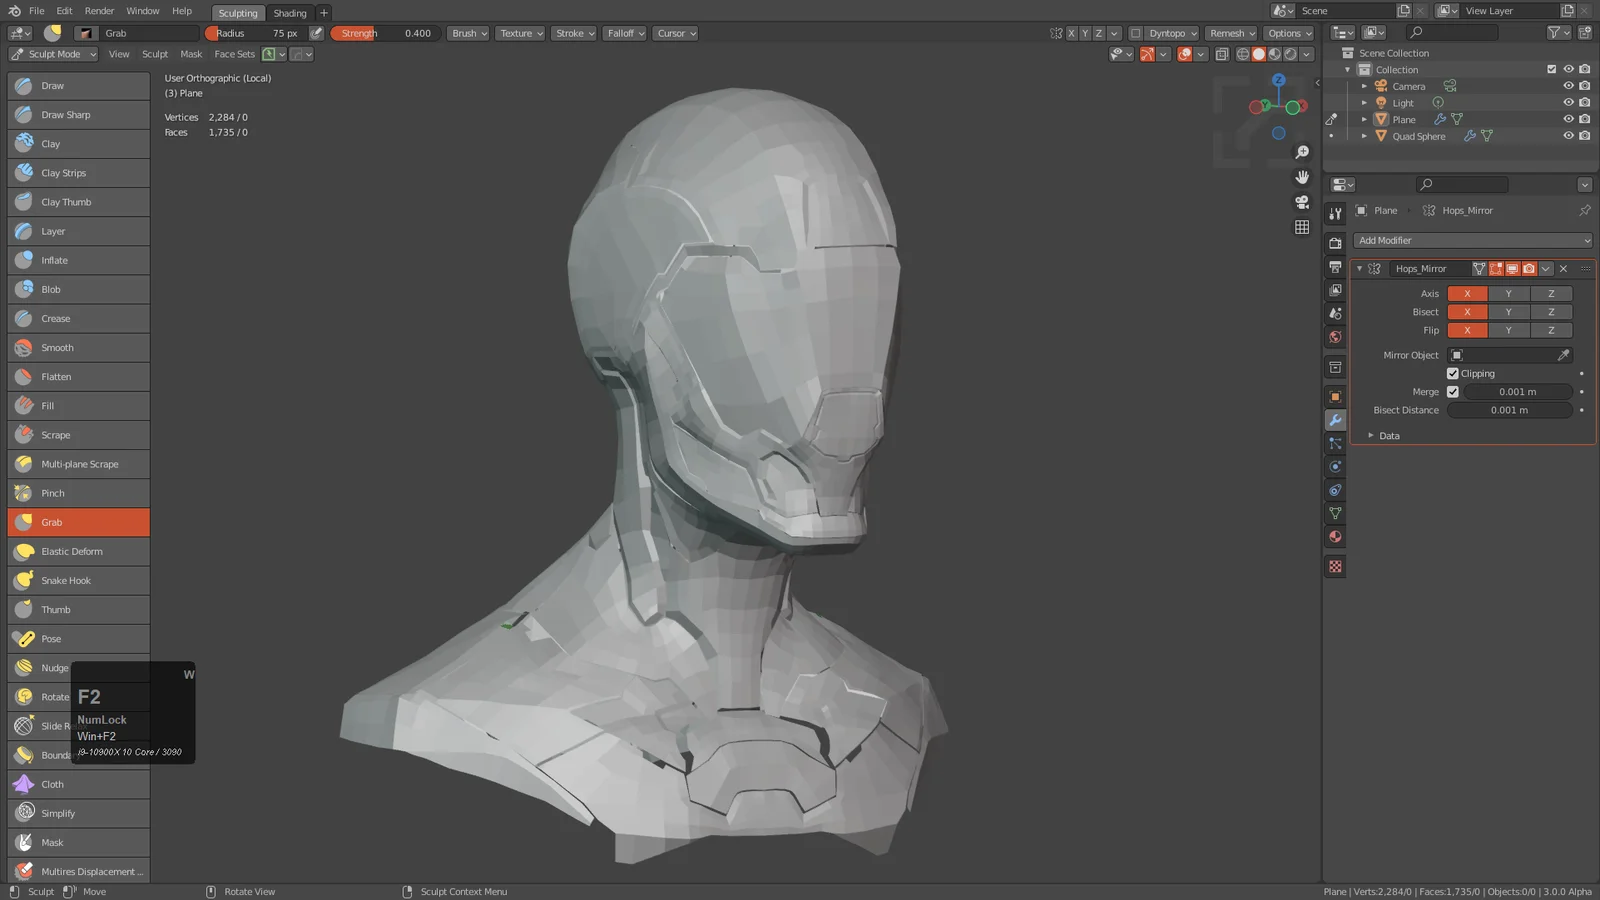Image resolution: width=1600 pixels, height=900 pixels.
Task: Remove the Hops_Mirror modifier with its X button
Action: pos(1562,268)
